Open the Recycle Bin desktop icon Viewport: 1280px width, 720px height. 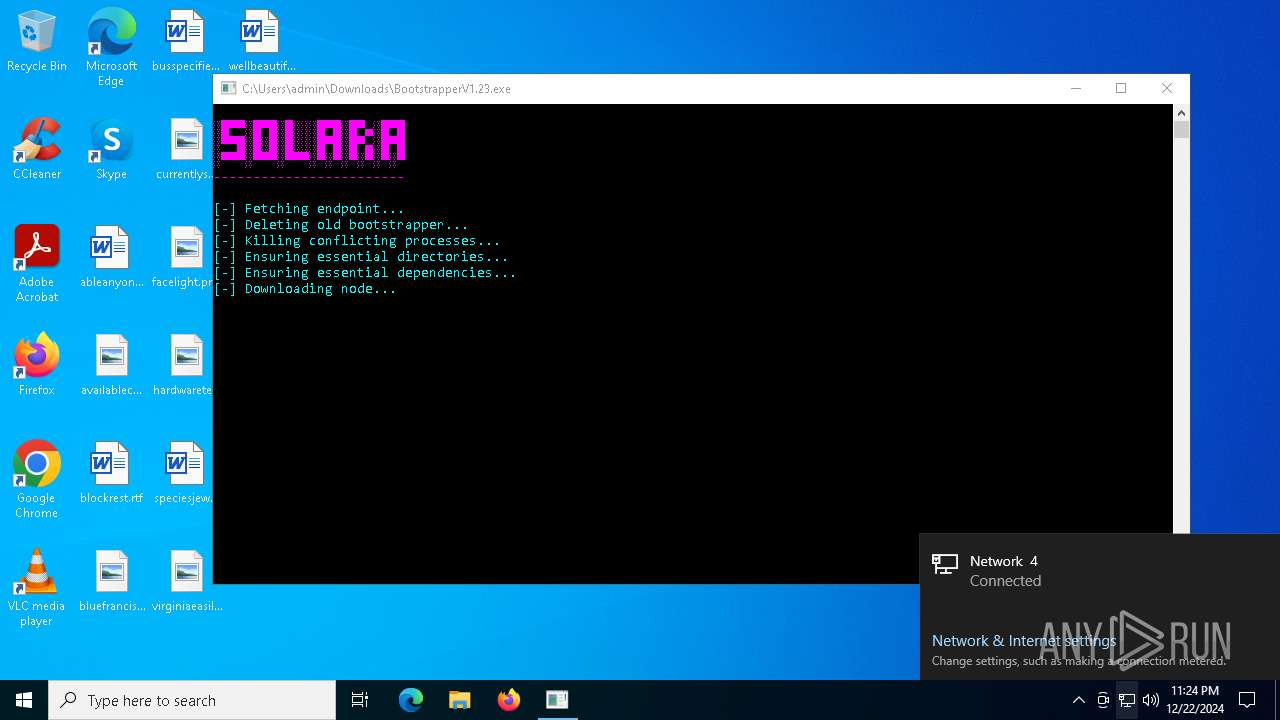click(37, 42)
